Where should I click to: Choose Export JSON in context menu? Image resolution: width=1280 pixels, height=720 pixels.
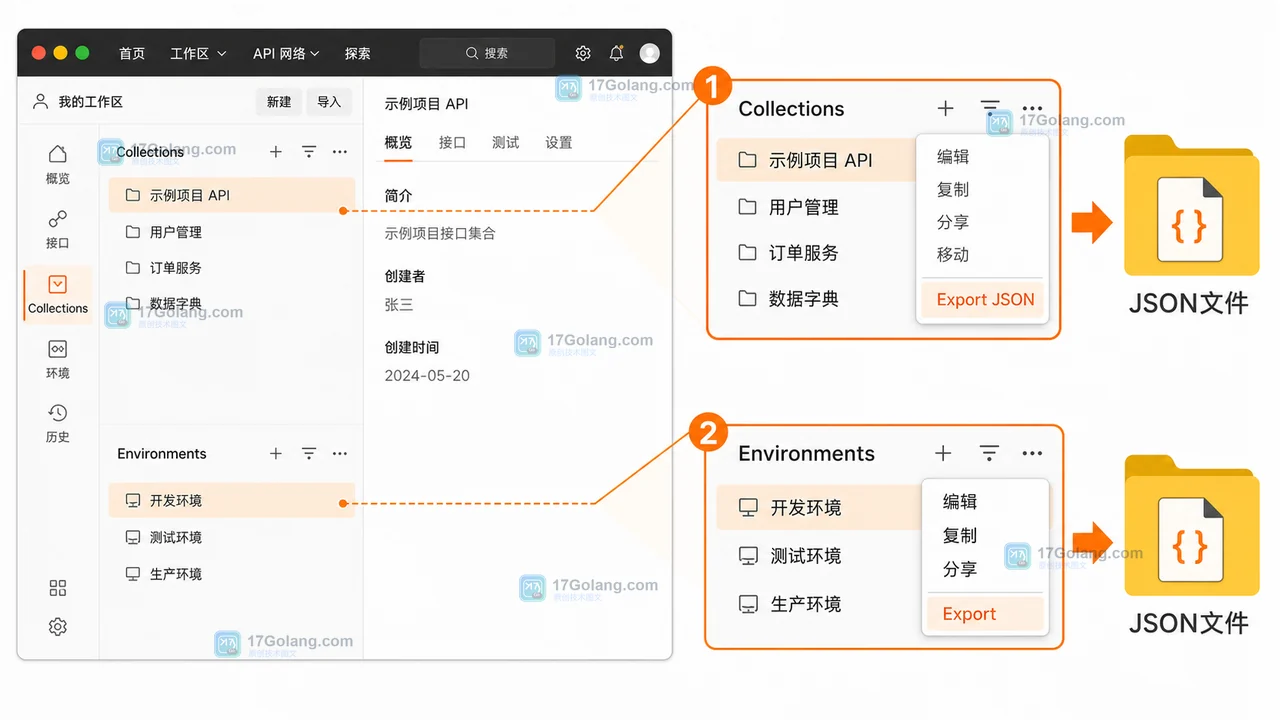[982, 300]
